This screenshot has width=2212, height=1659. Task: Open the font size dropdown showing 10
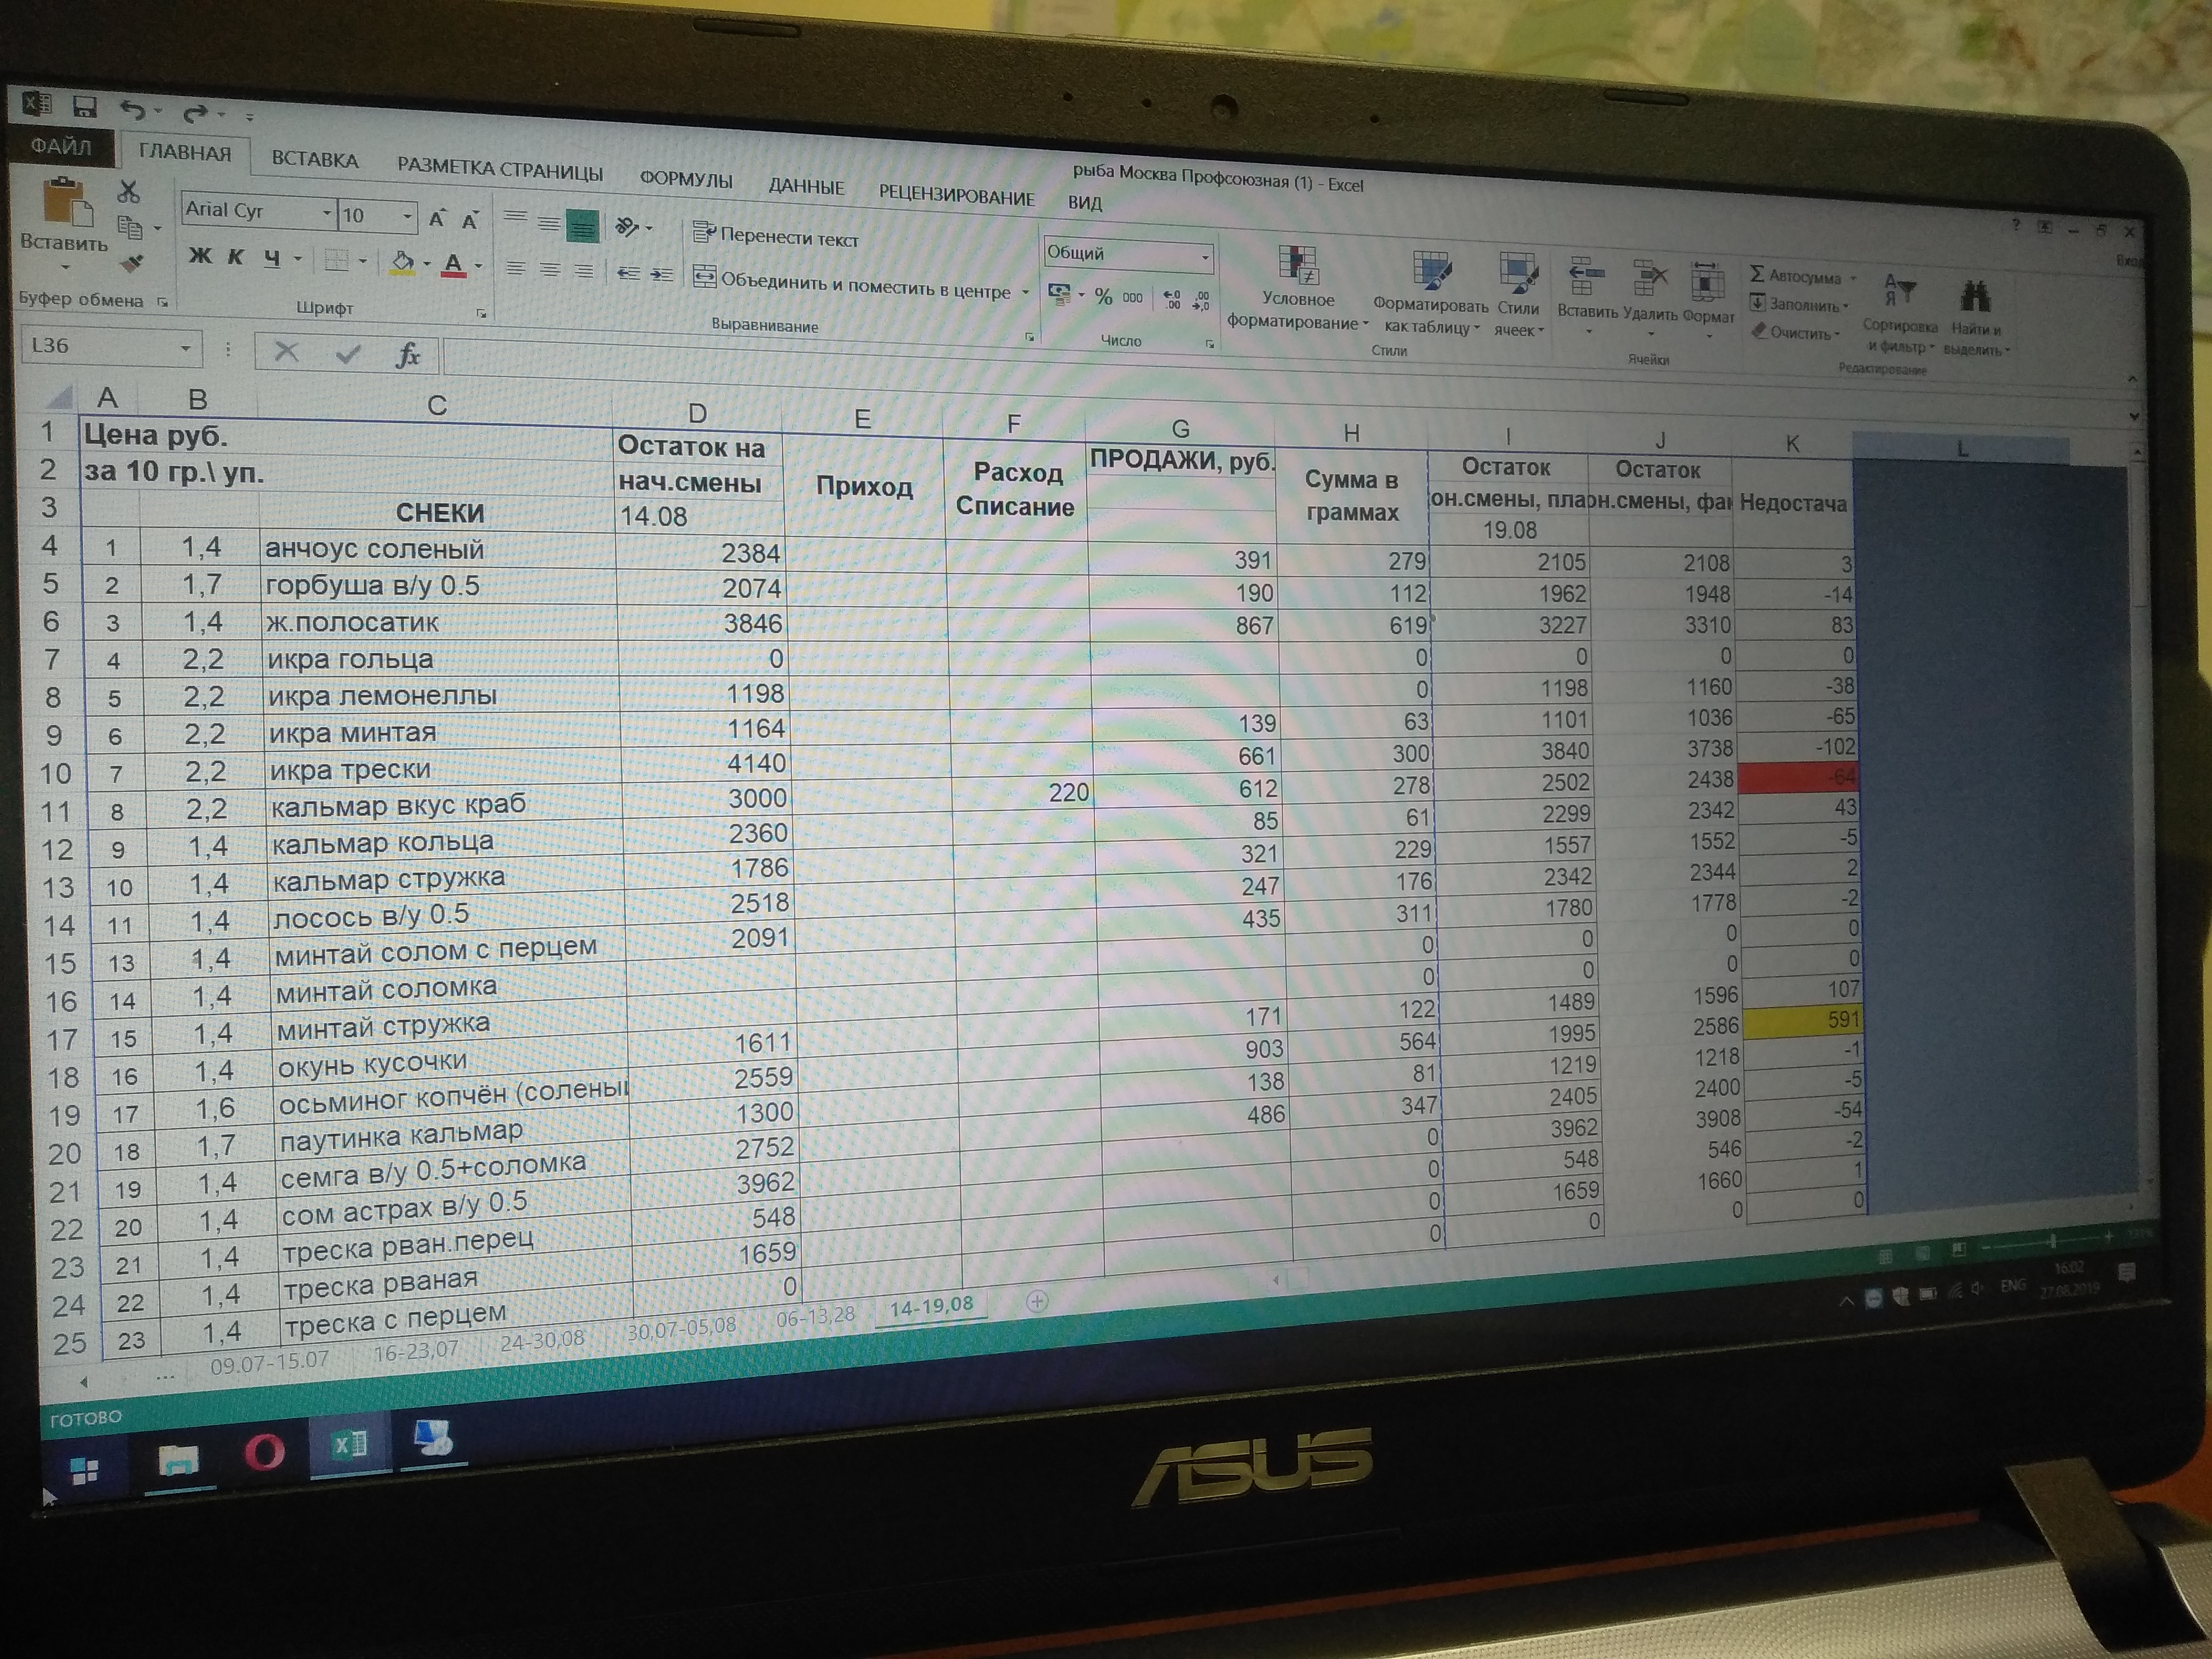[x=407, y=216]
